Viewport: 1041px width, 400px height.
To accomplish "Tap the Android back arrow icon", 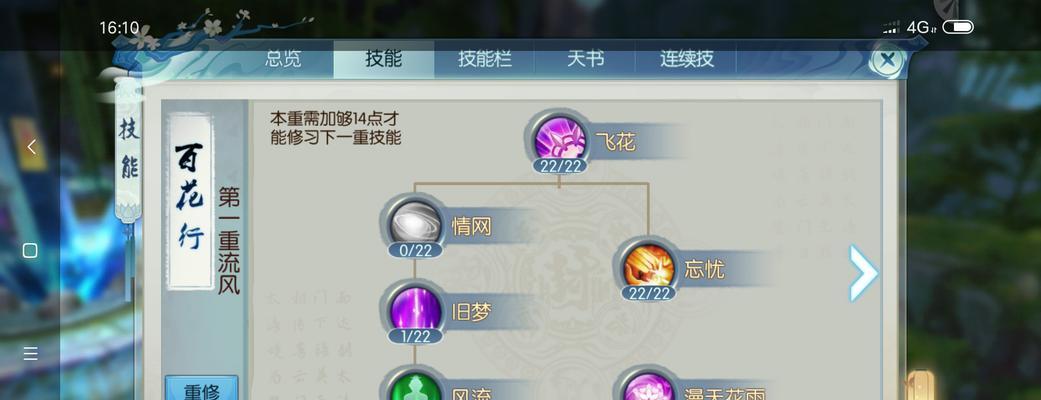I will point(31,147).
